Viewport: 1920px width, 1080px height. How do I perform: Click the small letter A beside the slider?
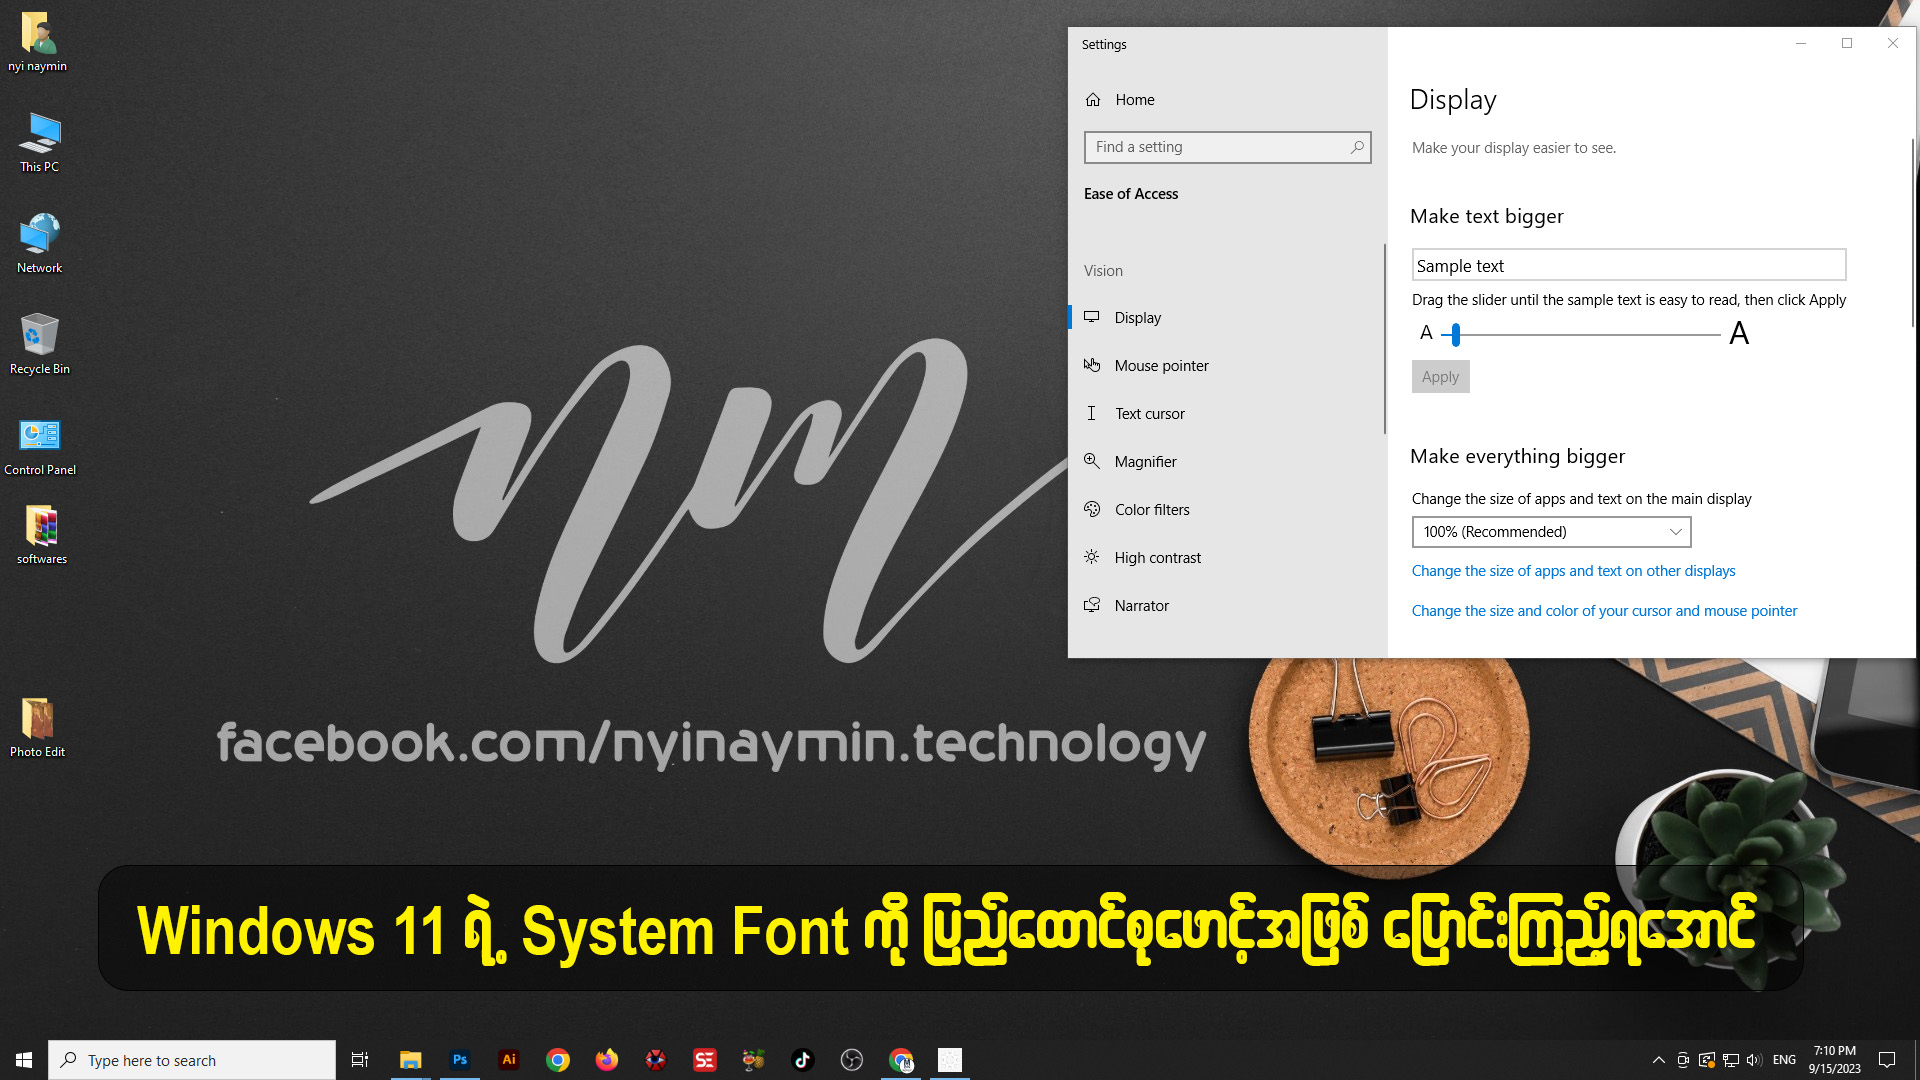[x=1426, y=333]
